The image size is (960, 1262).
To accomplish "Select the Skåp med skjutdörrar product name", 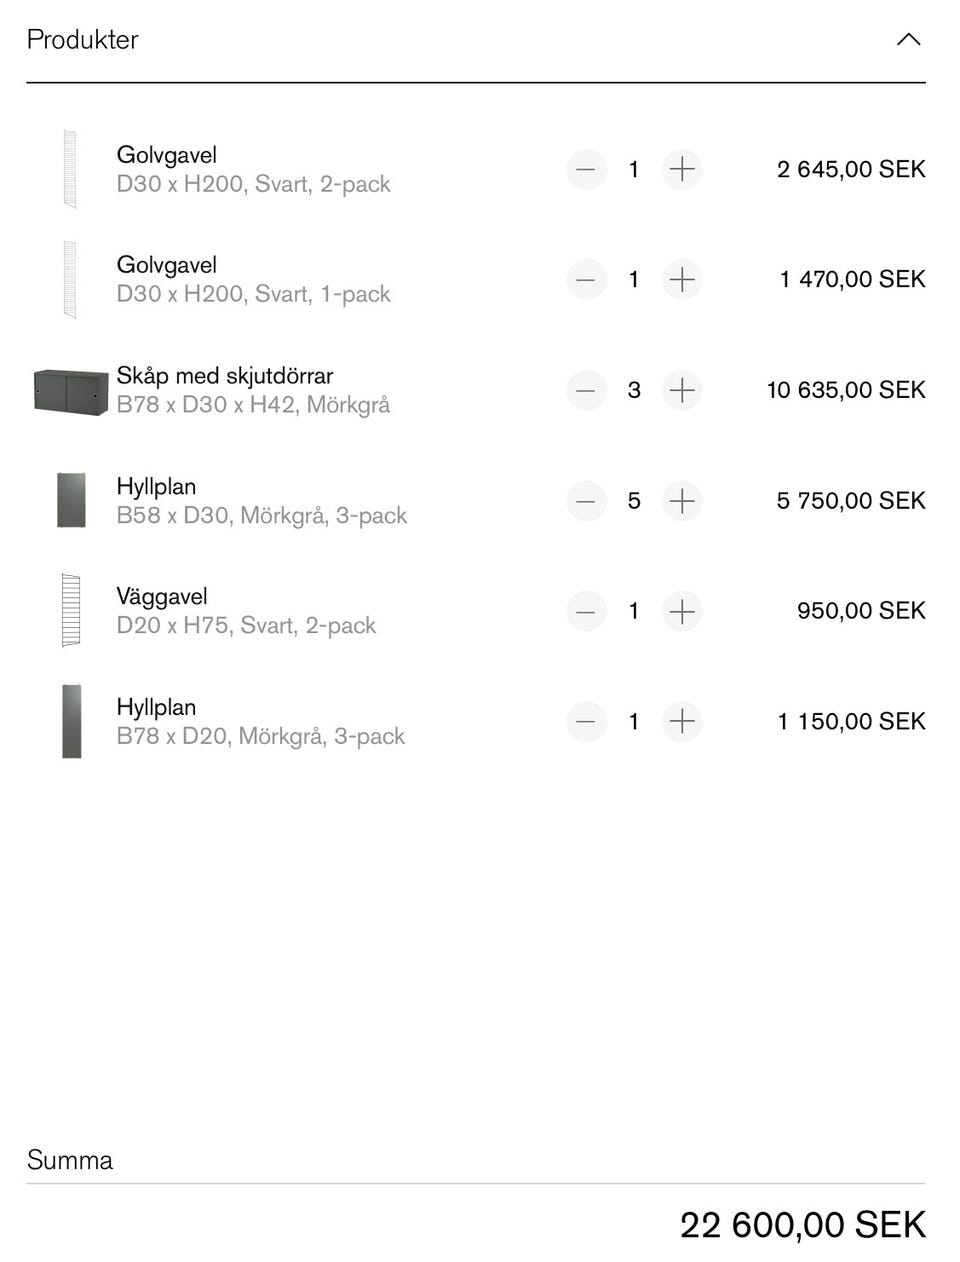I will (225, 376).
